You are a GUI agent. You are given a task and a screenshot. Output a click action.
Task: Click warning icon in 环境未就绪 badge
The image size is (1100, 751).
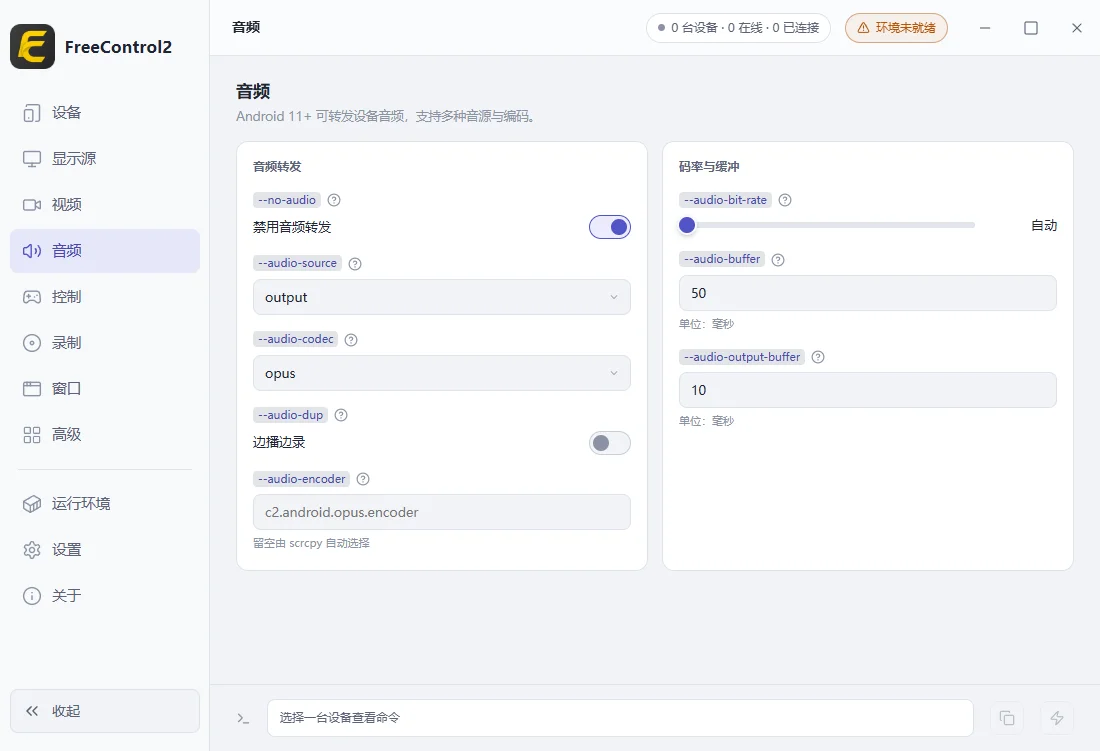863,28
